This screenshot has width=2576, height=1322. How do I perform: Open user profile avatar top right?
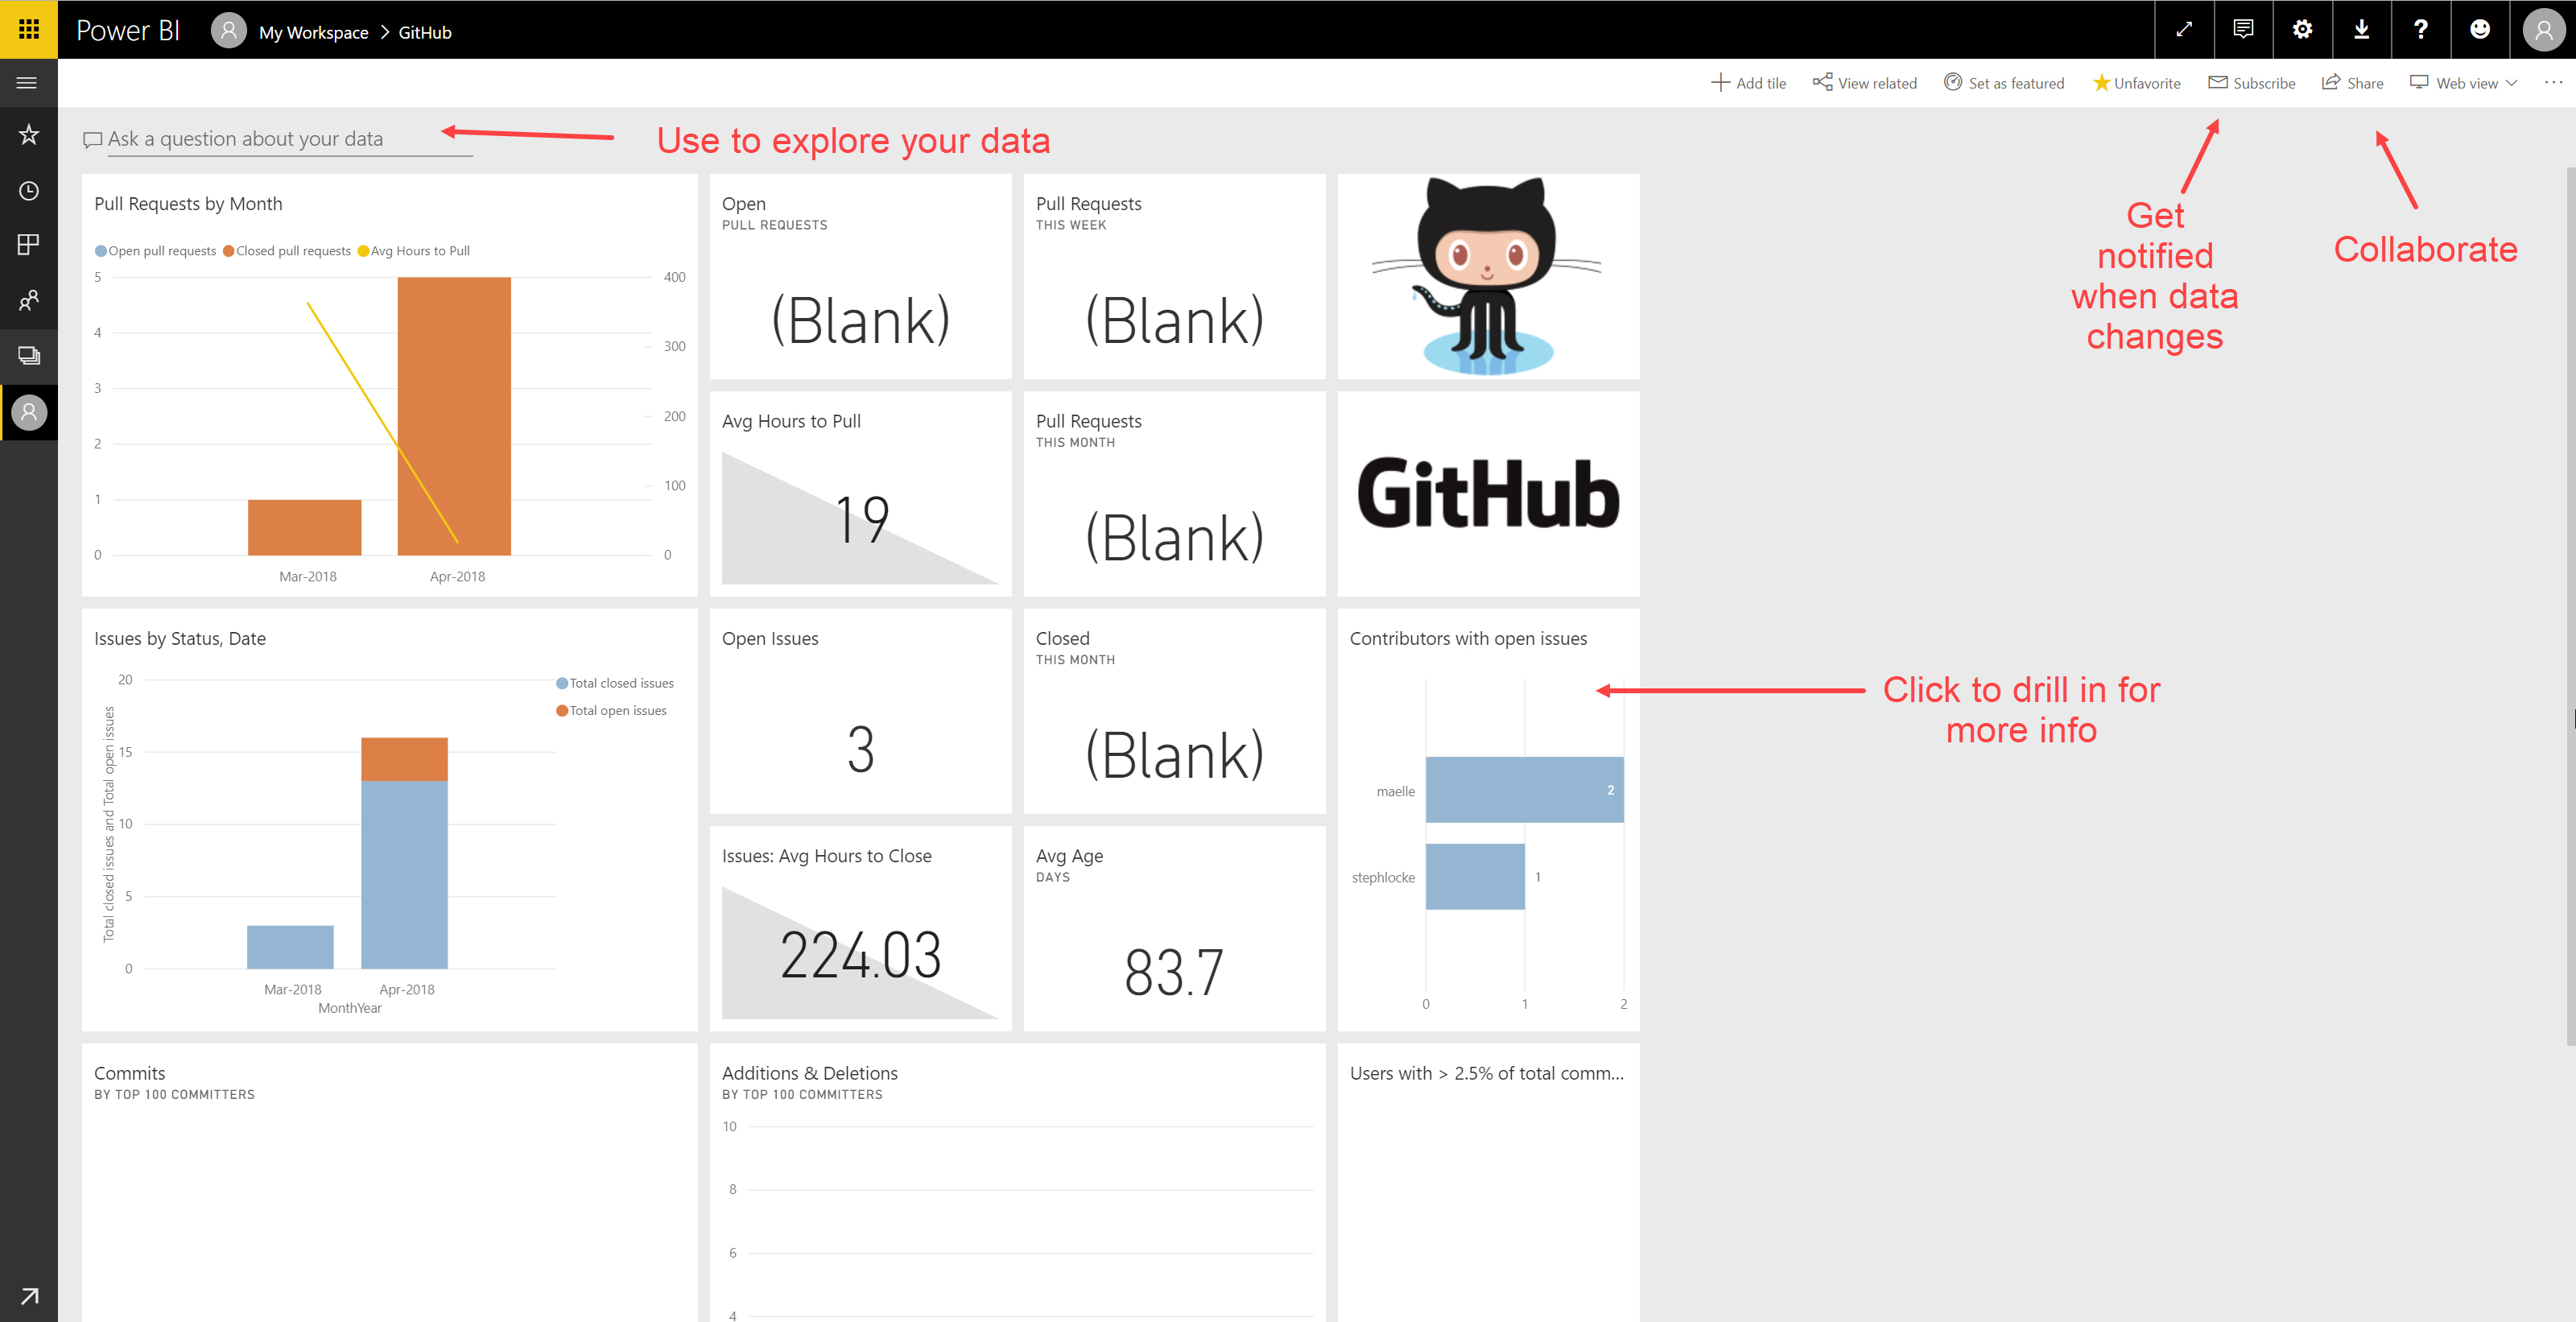point(2543,30)
